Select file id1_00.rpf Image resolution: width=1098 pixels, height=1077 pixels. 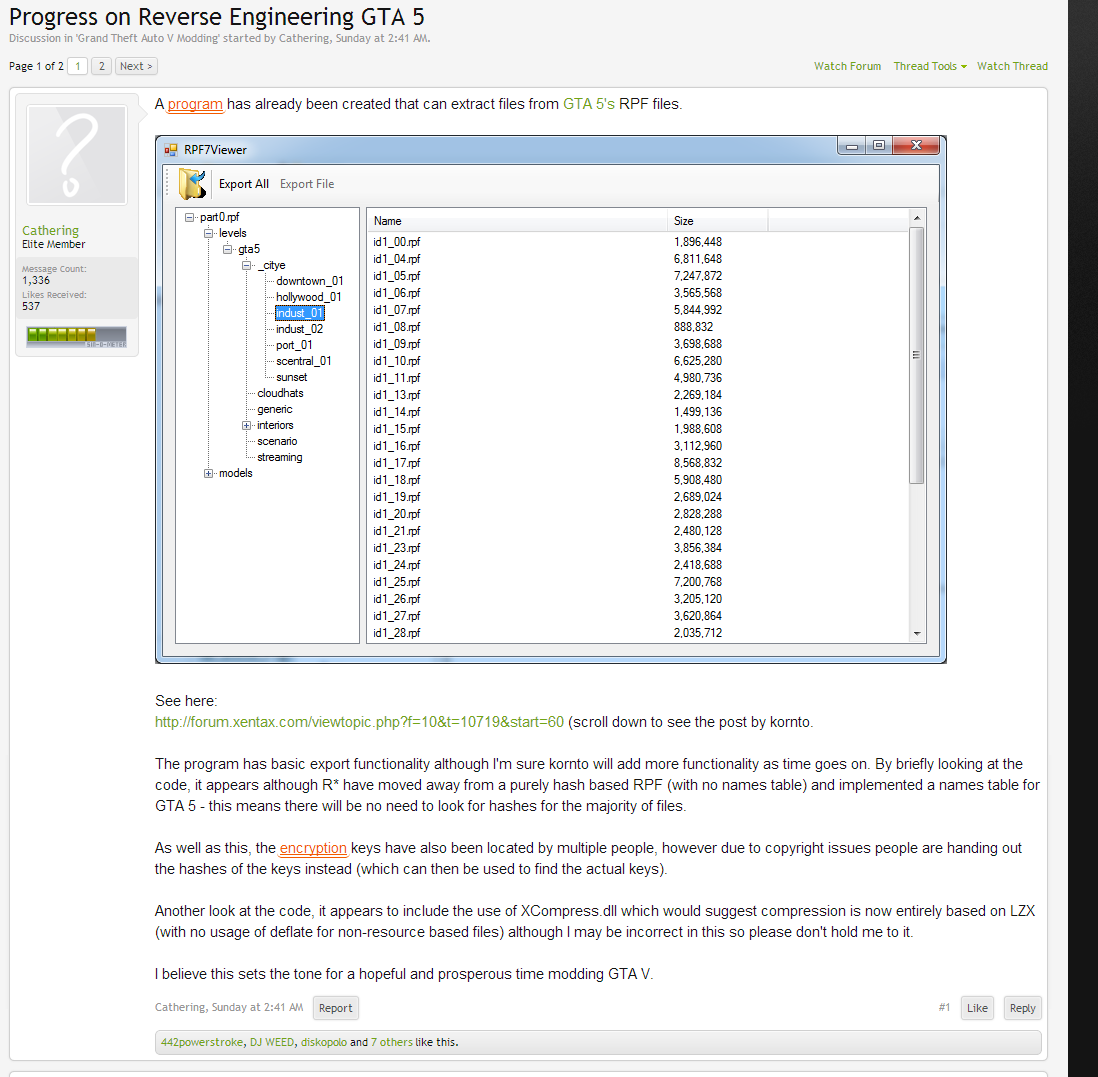[396, 242]
